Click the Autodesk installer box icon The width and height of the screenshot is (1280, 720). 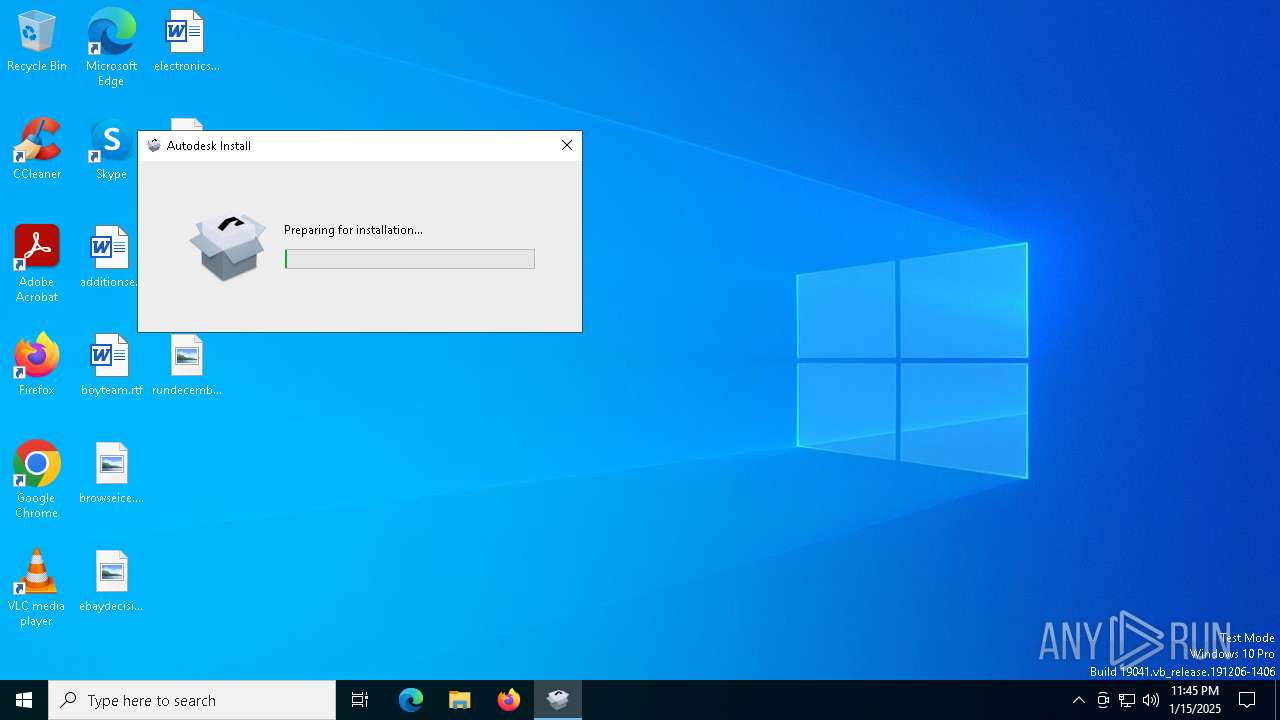(228, 246)
